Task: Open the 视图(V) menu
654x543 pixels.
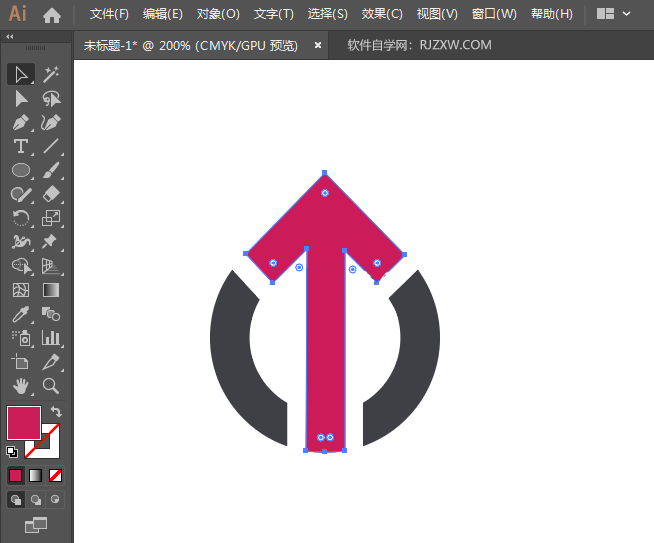Action: (x=437, y=14)
